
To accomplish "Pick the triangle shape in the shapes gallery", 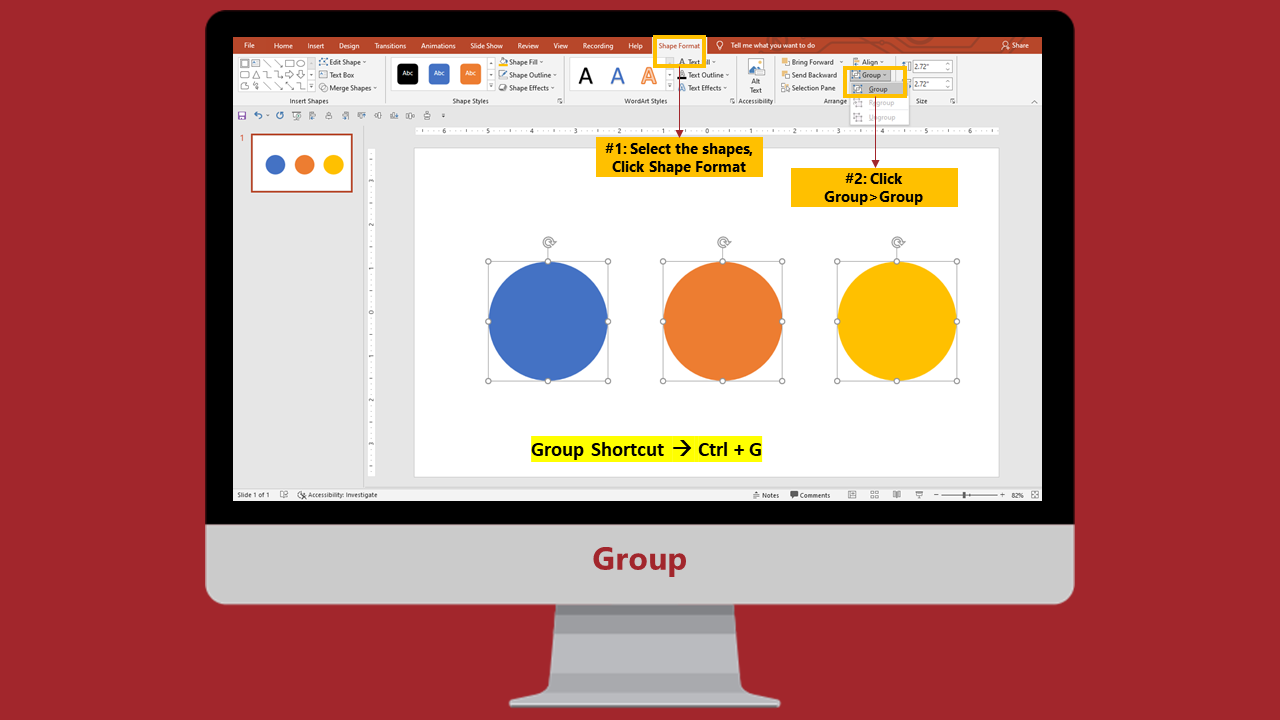I will 256,75.
